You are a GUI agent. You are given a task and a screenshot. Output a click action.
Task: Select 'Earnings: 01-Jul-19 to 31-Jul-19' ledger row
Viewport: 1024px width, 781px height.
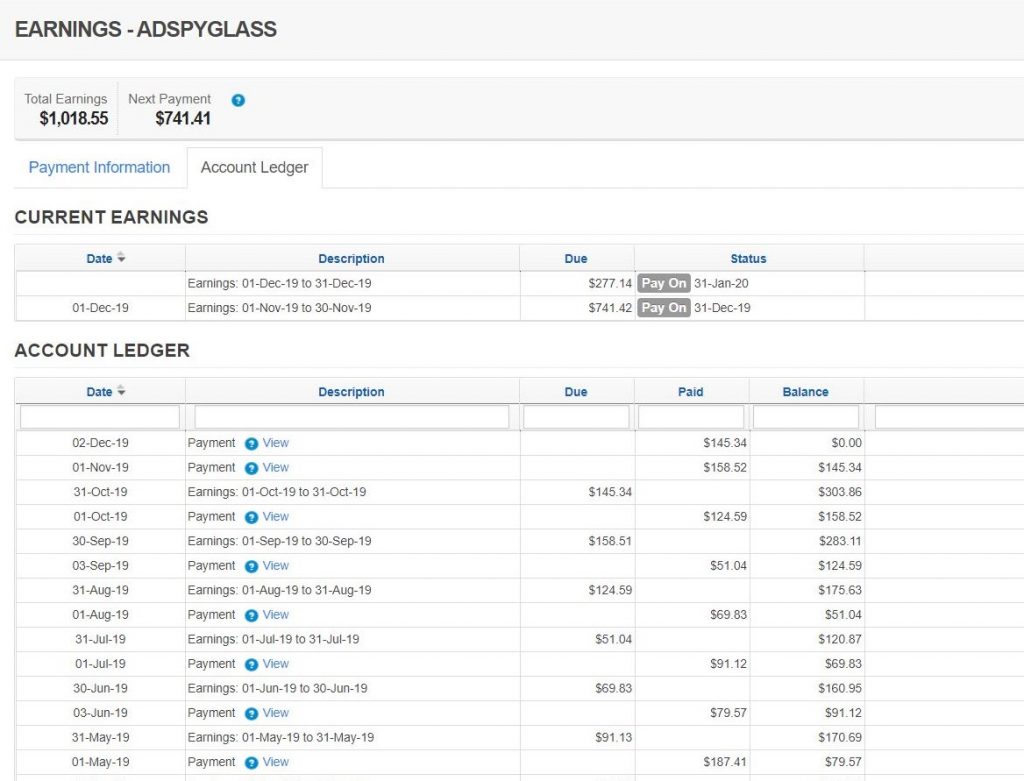[x=520, y=639]
